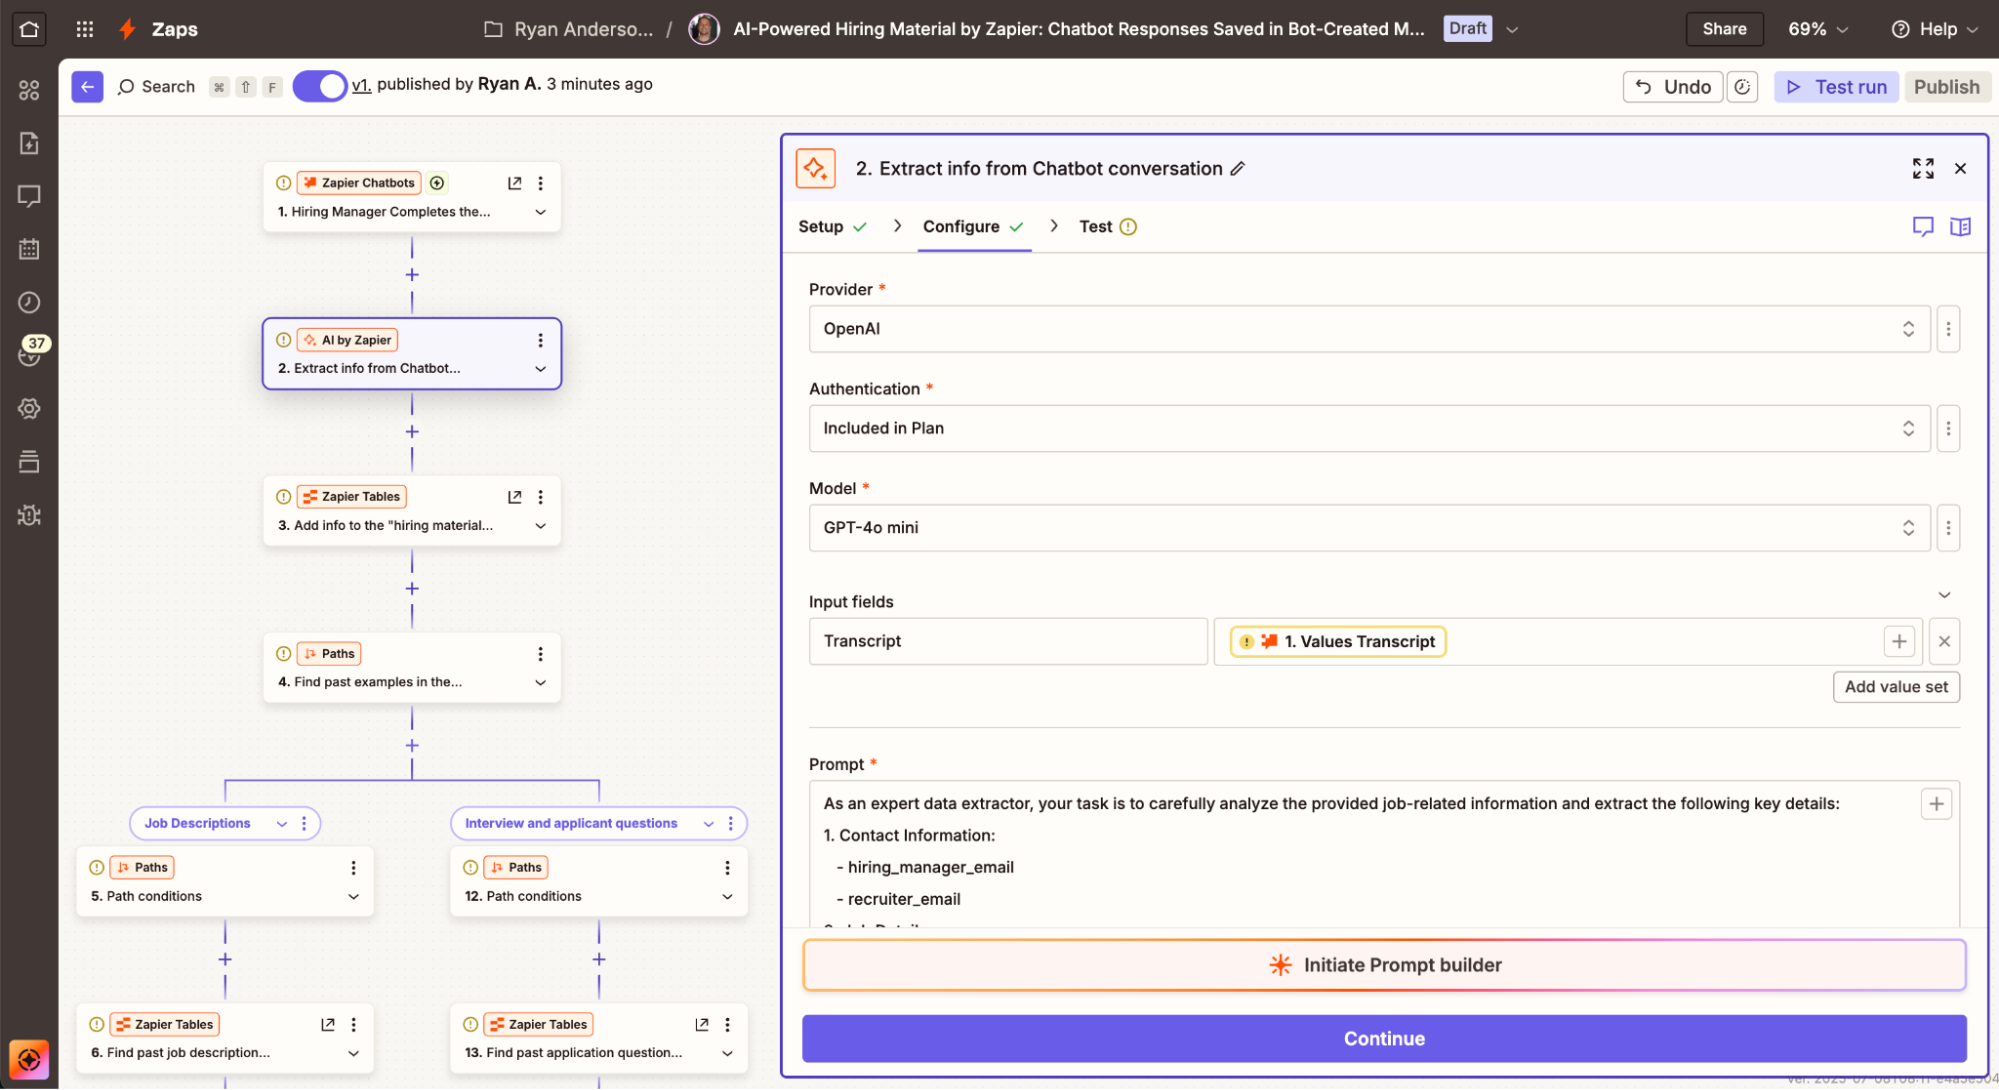The height and width of the screenshot is (1090, 1999).
Task: Switch to the Test tab
Action: (x=1096, y=227)
